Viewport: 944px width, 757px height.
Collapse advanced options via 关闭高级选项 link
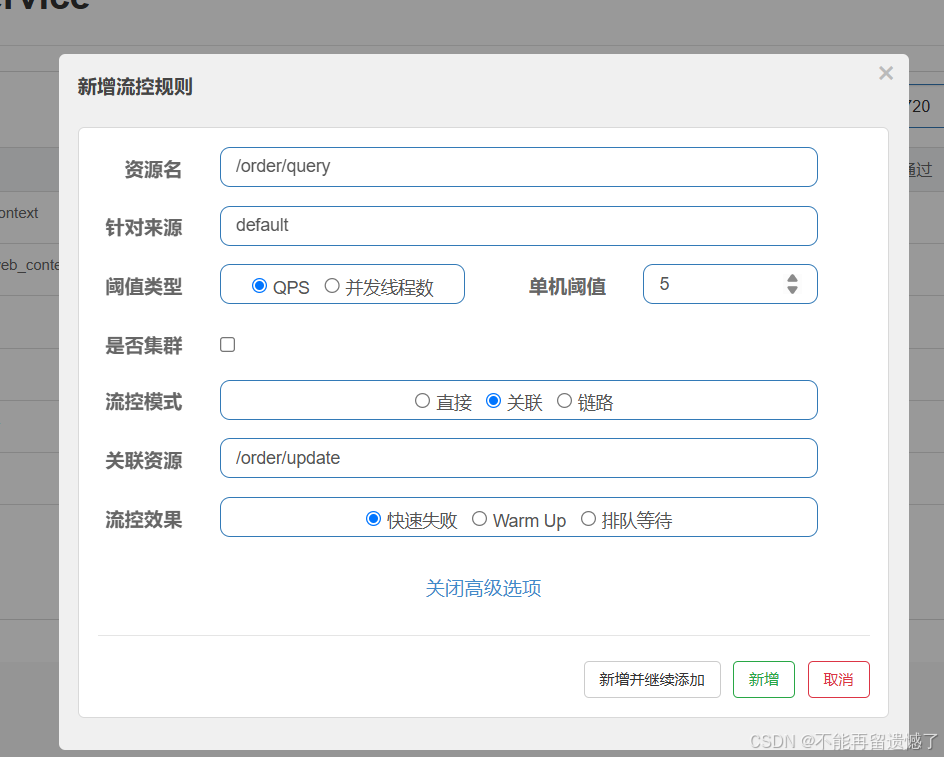click(x=483, y=588)
